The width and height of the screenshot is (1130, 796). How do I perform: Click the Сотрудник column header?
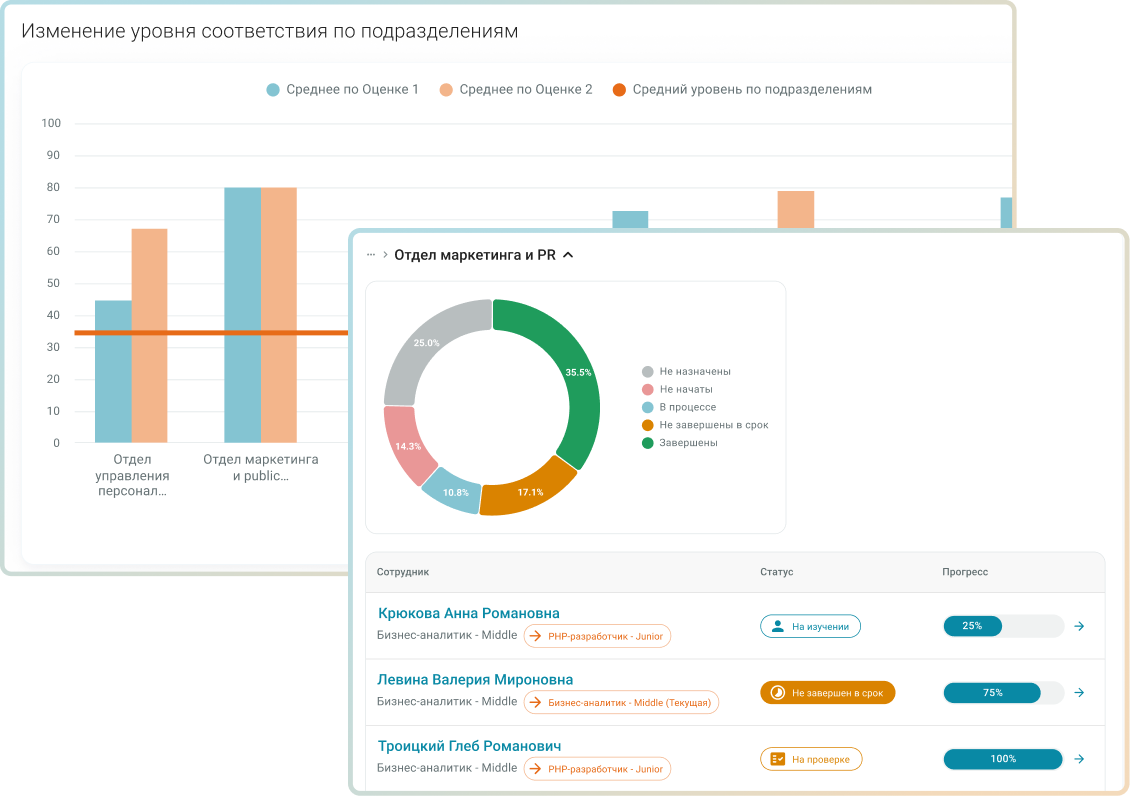pyautogui.click(x=403, y=572)
